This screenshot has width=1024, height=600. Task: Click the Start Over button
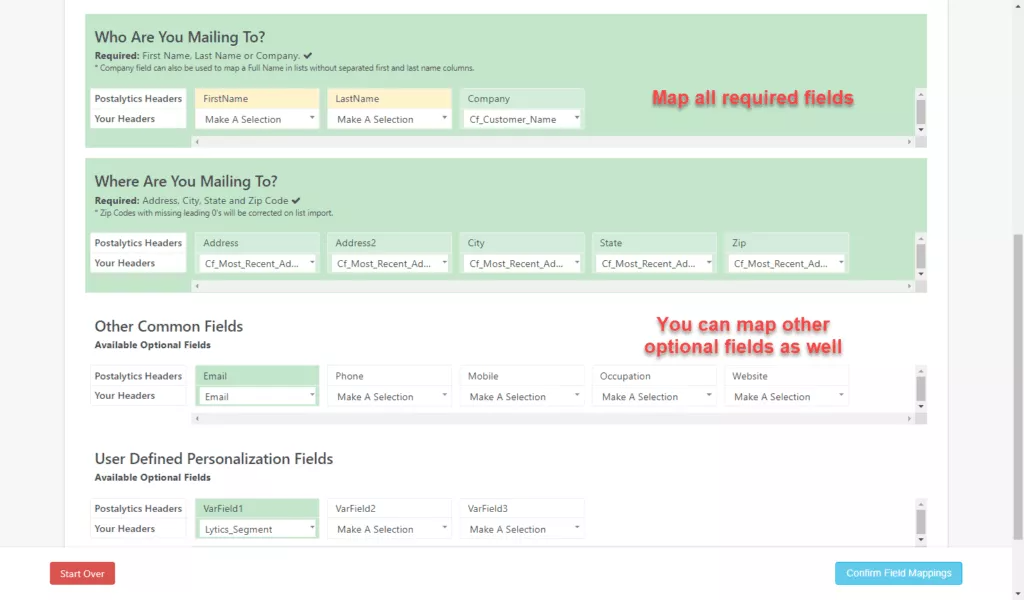[82, 573]
